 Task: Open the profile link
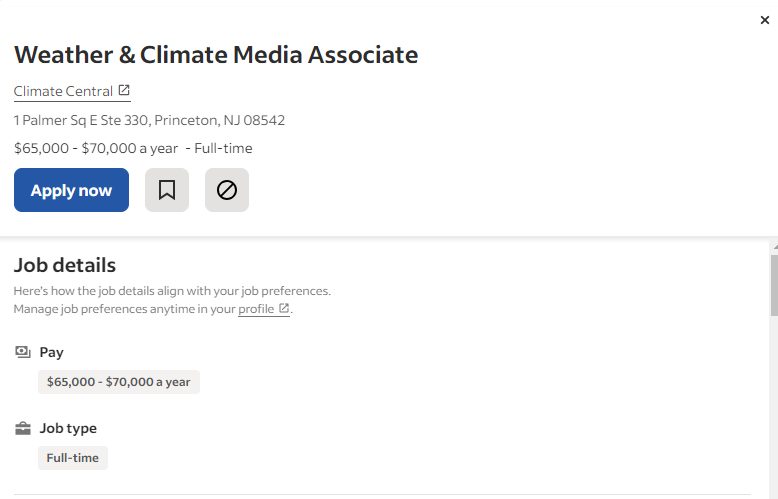tap(256, 309)
